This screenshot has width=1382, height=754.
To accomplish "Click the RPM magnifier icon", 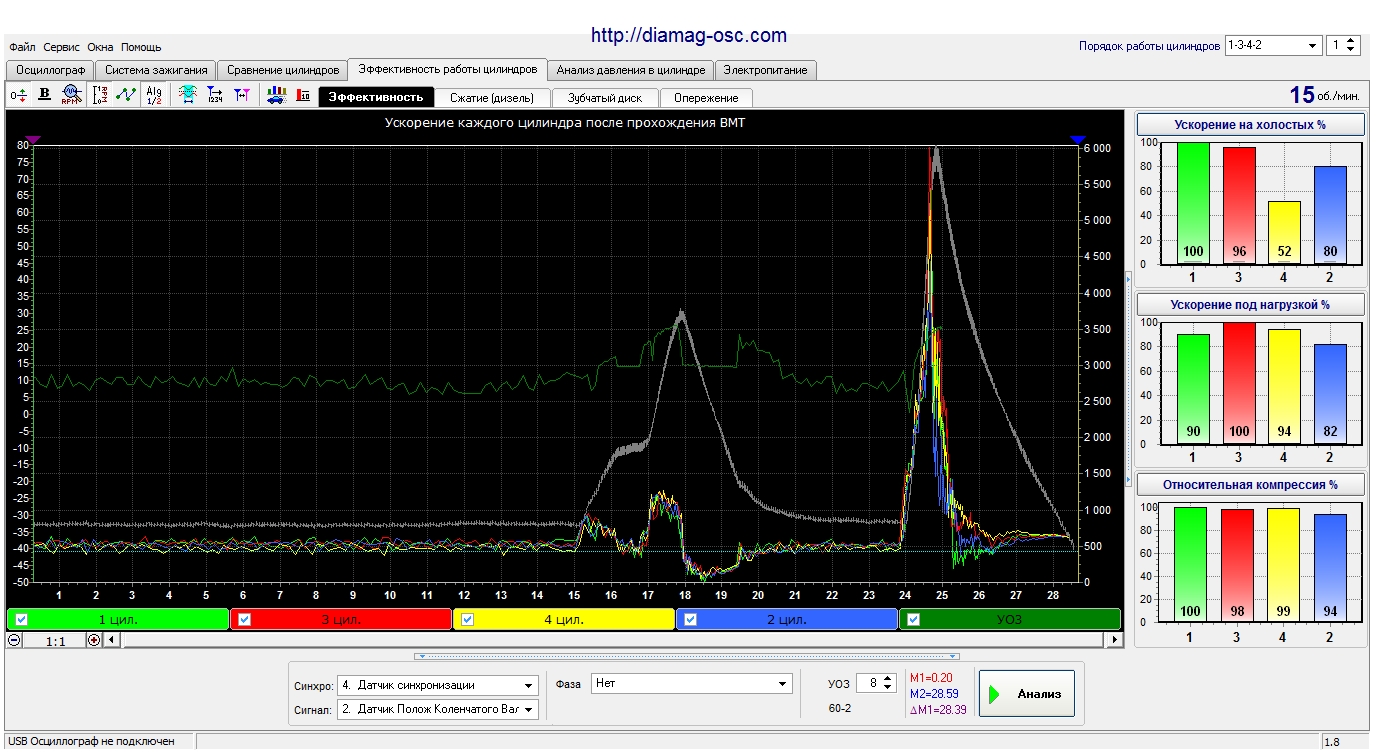I will point(70,95).
